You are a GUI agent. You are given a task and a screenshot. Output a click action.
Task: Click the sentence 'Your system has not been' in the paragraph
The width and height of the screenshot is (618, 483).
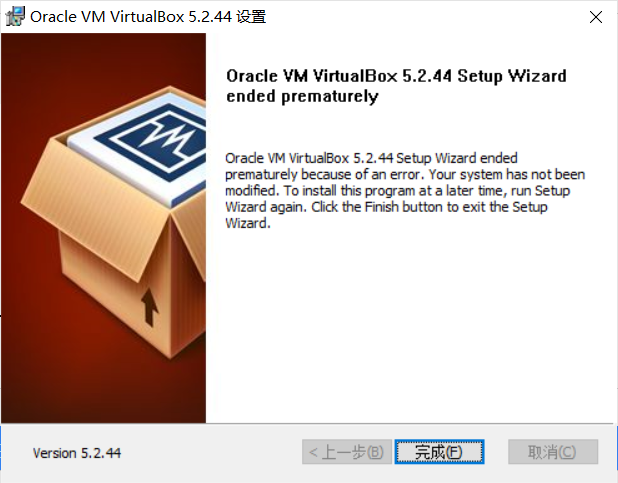point(507,174)
